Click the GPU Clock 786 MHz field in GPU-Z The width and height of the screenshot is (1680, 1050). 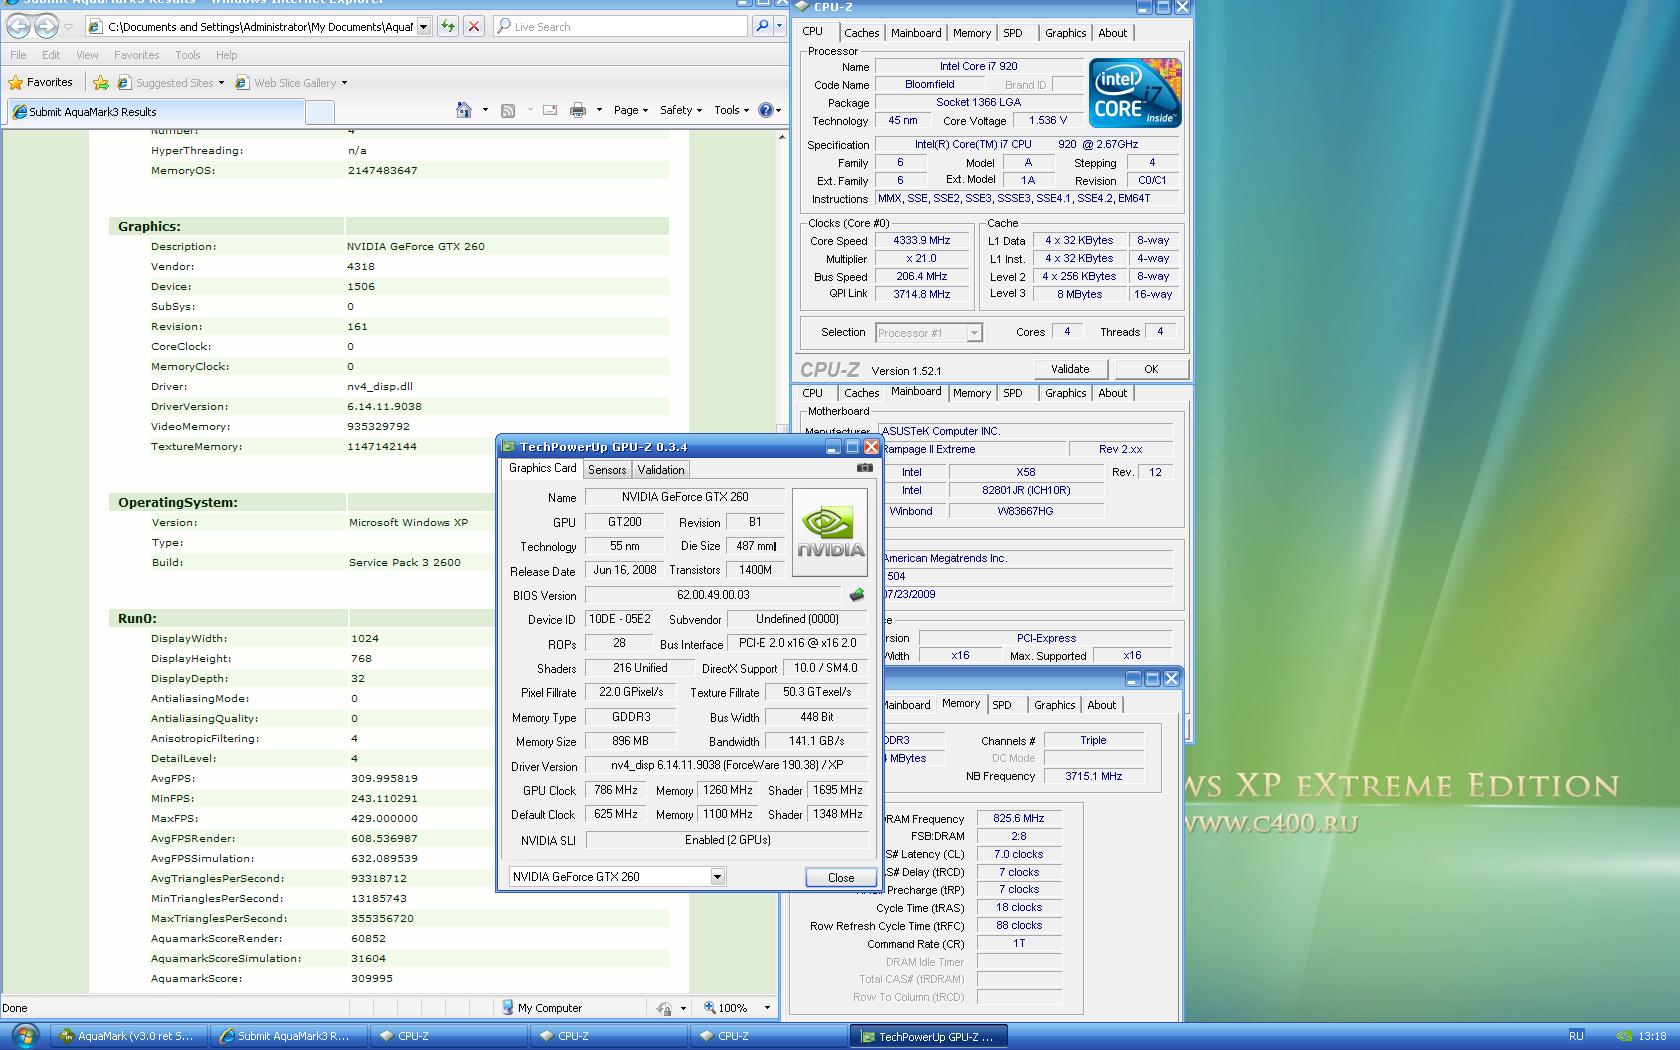click(616, 790)
